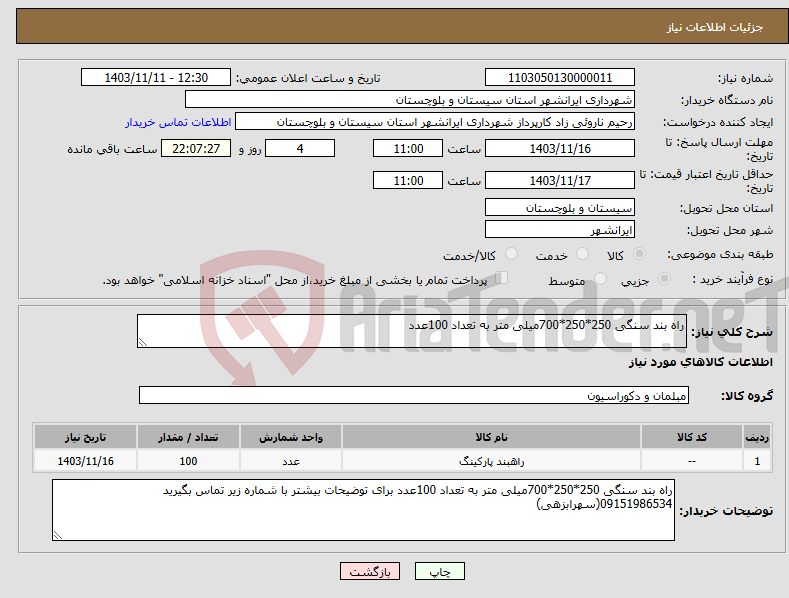This screenshot has width=789, height=598.
Task: Click the remaining days field showing 4
Action: click(300, 148)
